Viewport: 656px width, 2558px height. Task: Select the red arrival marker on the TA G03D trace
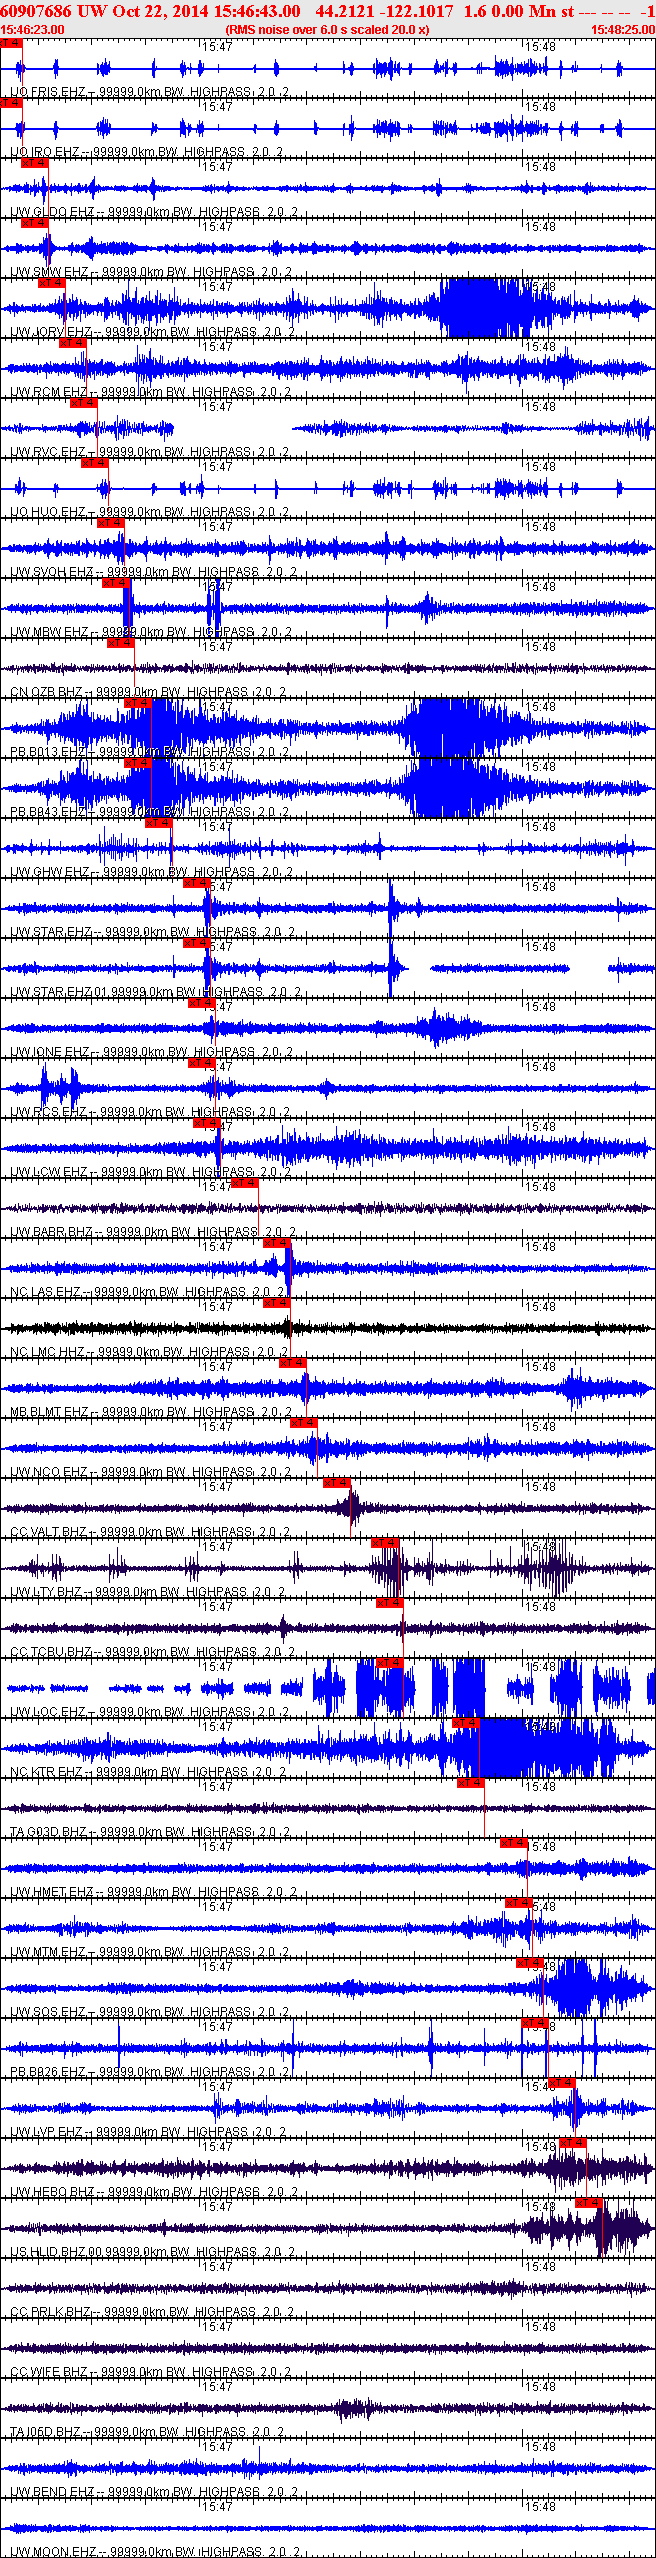tap(470, 1783)
